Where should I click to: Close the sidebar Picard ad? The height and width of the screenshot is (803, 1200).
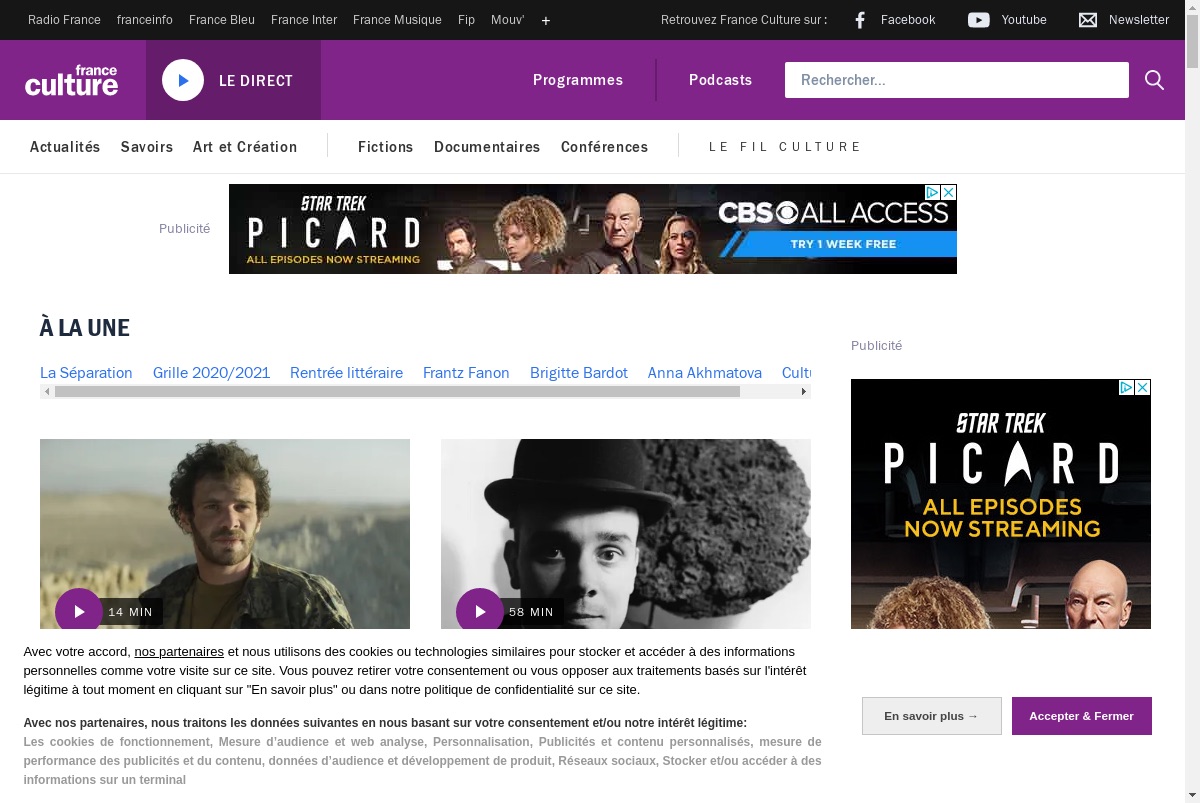coord(1143,387)
